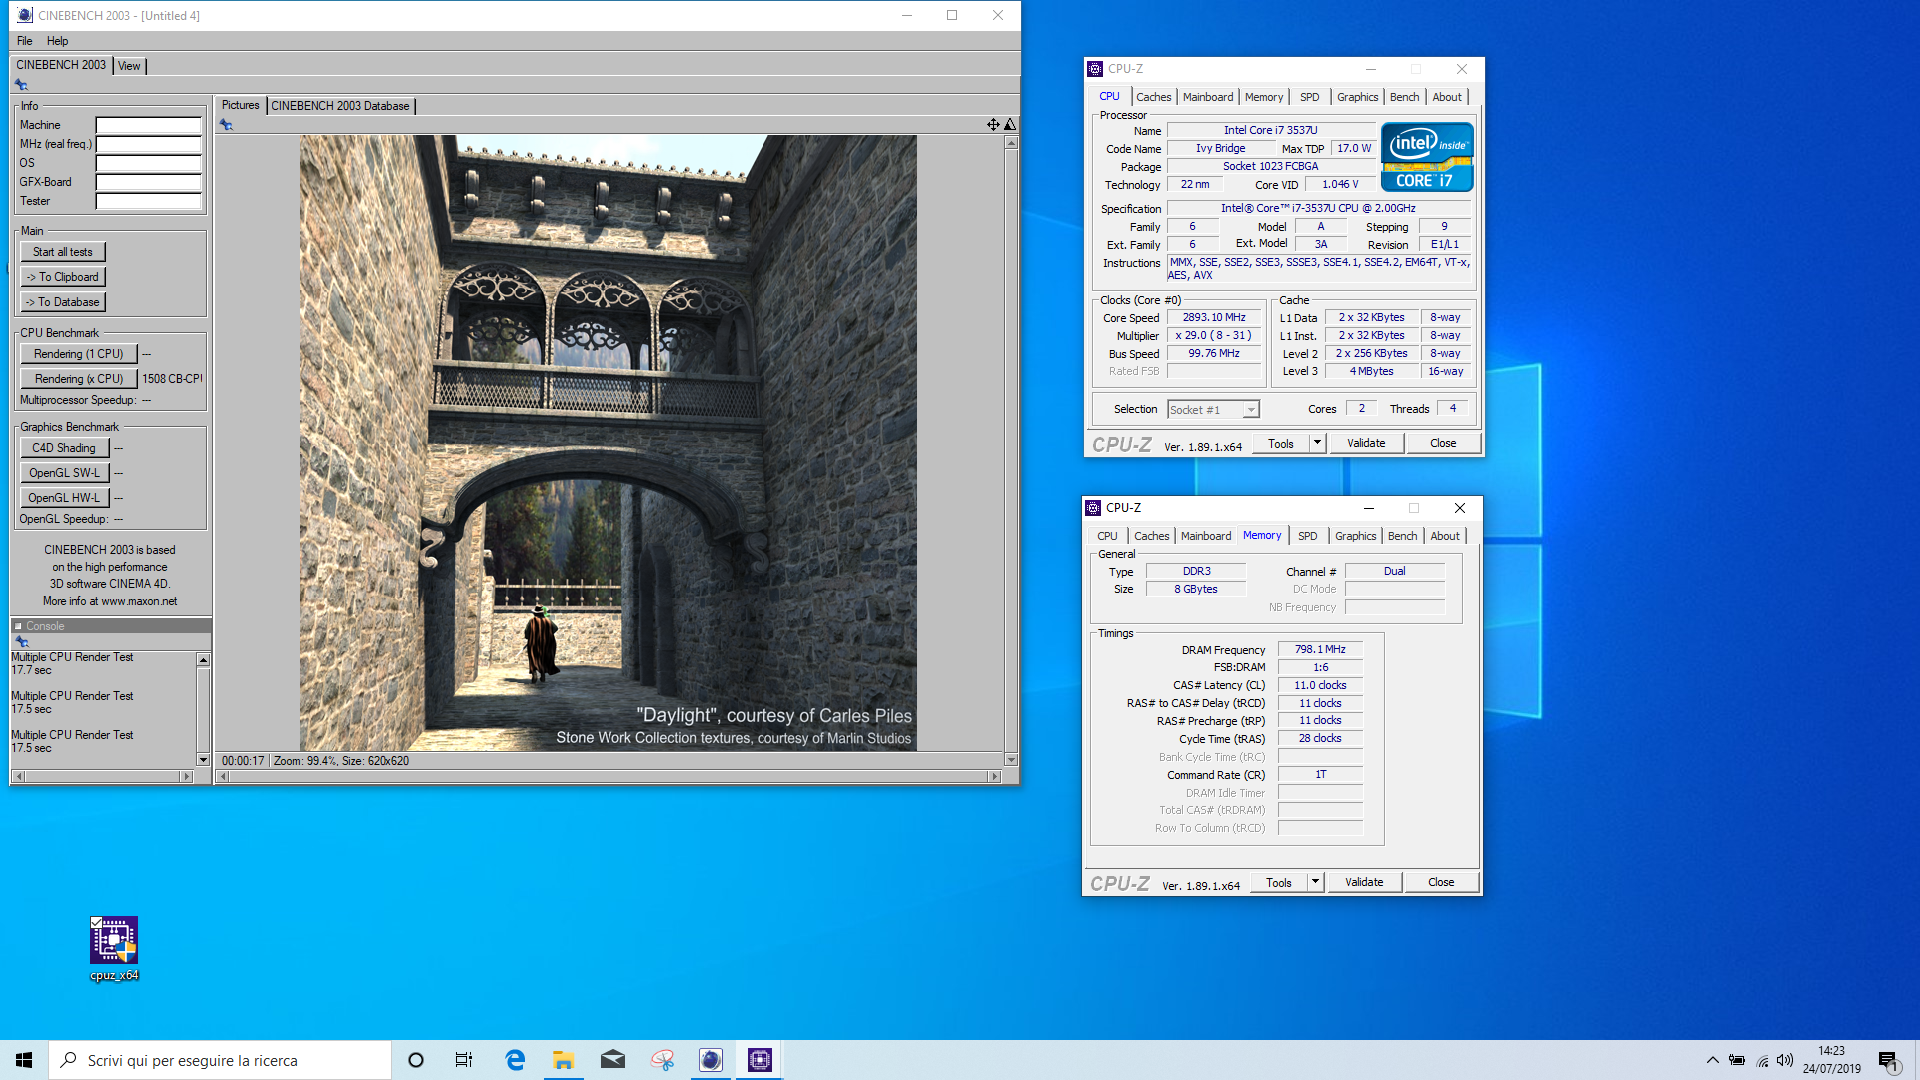Open the volume control in the system tray

[x=1785, y=1060]
